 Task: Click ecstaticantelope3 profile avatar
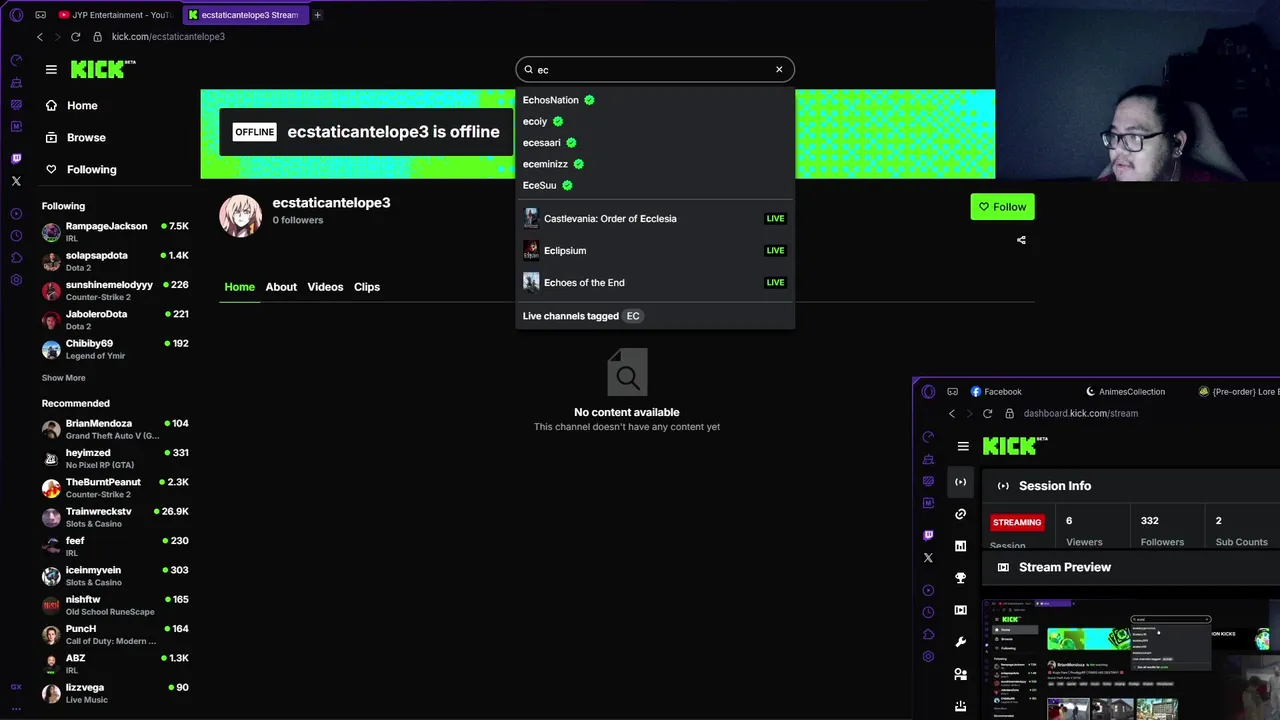[241, 215]
